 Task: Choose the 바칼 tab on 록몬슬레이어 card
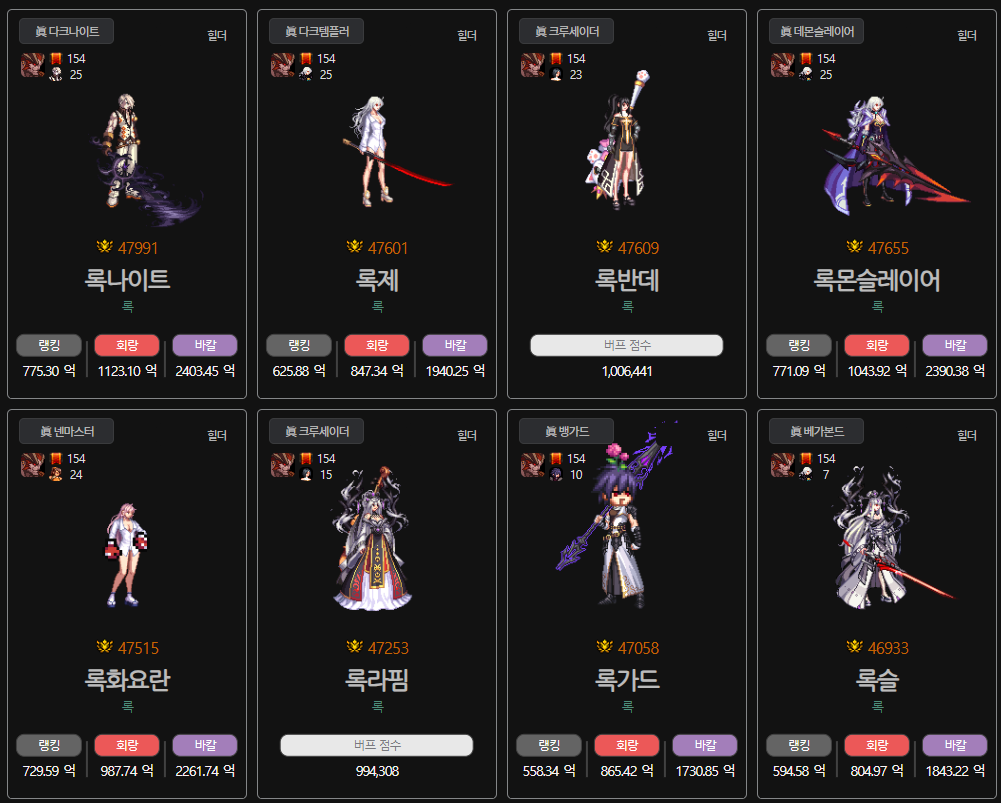tap(955, 345)
